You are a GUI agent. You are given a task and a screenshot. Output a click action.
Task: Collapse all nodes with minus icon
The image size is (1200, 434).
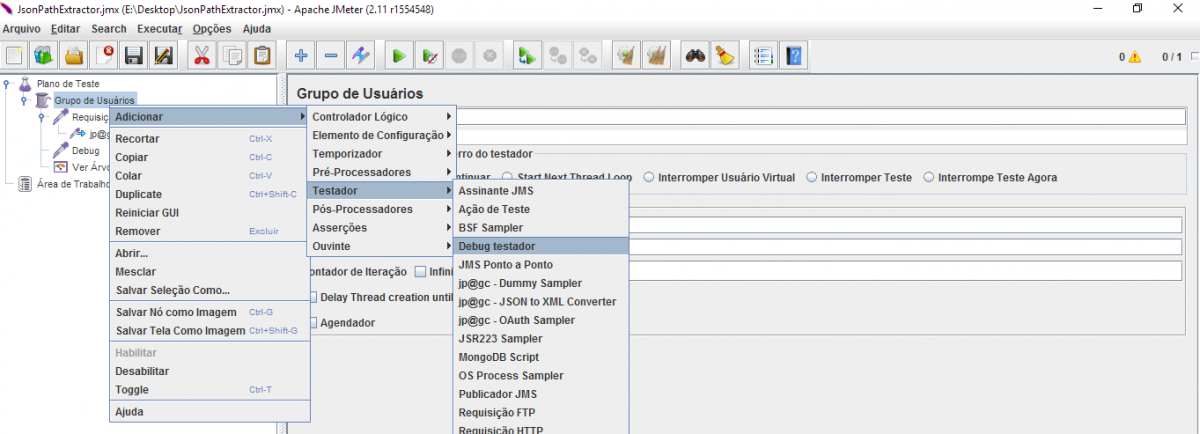click(x=331, y=56)
